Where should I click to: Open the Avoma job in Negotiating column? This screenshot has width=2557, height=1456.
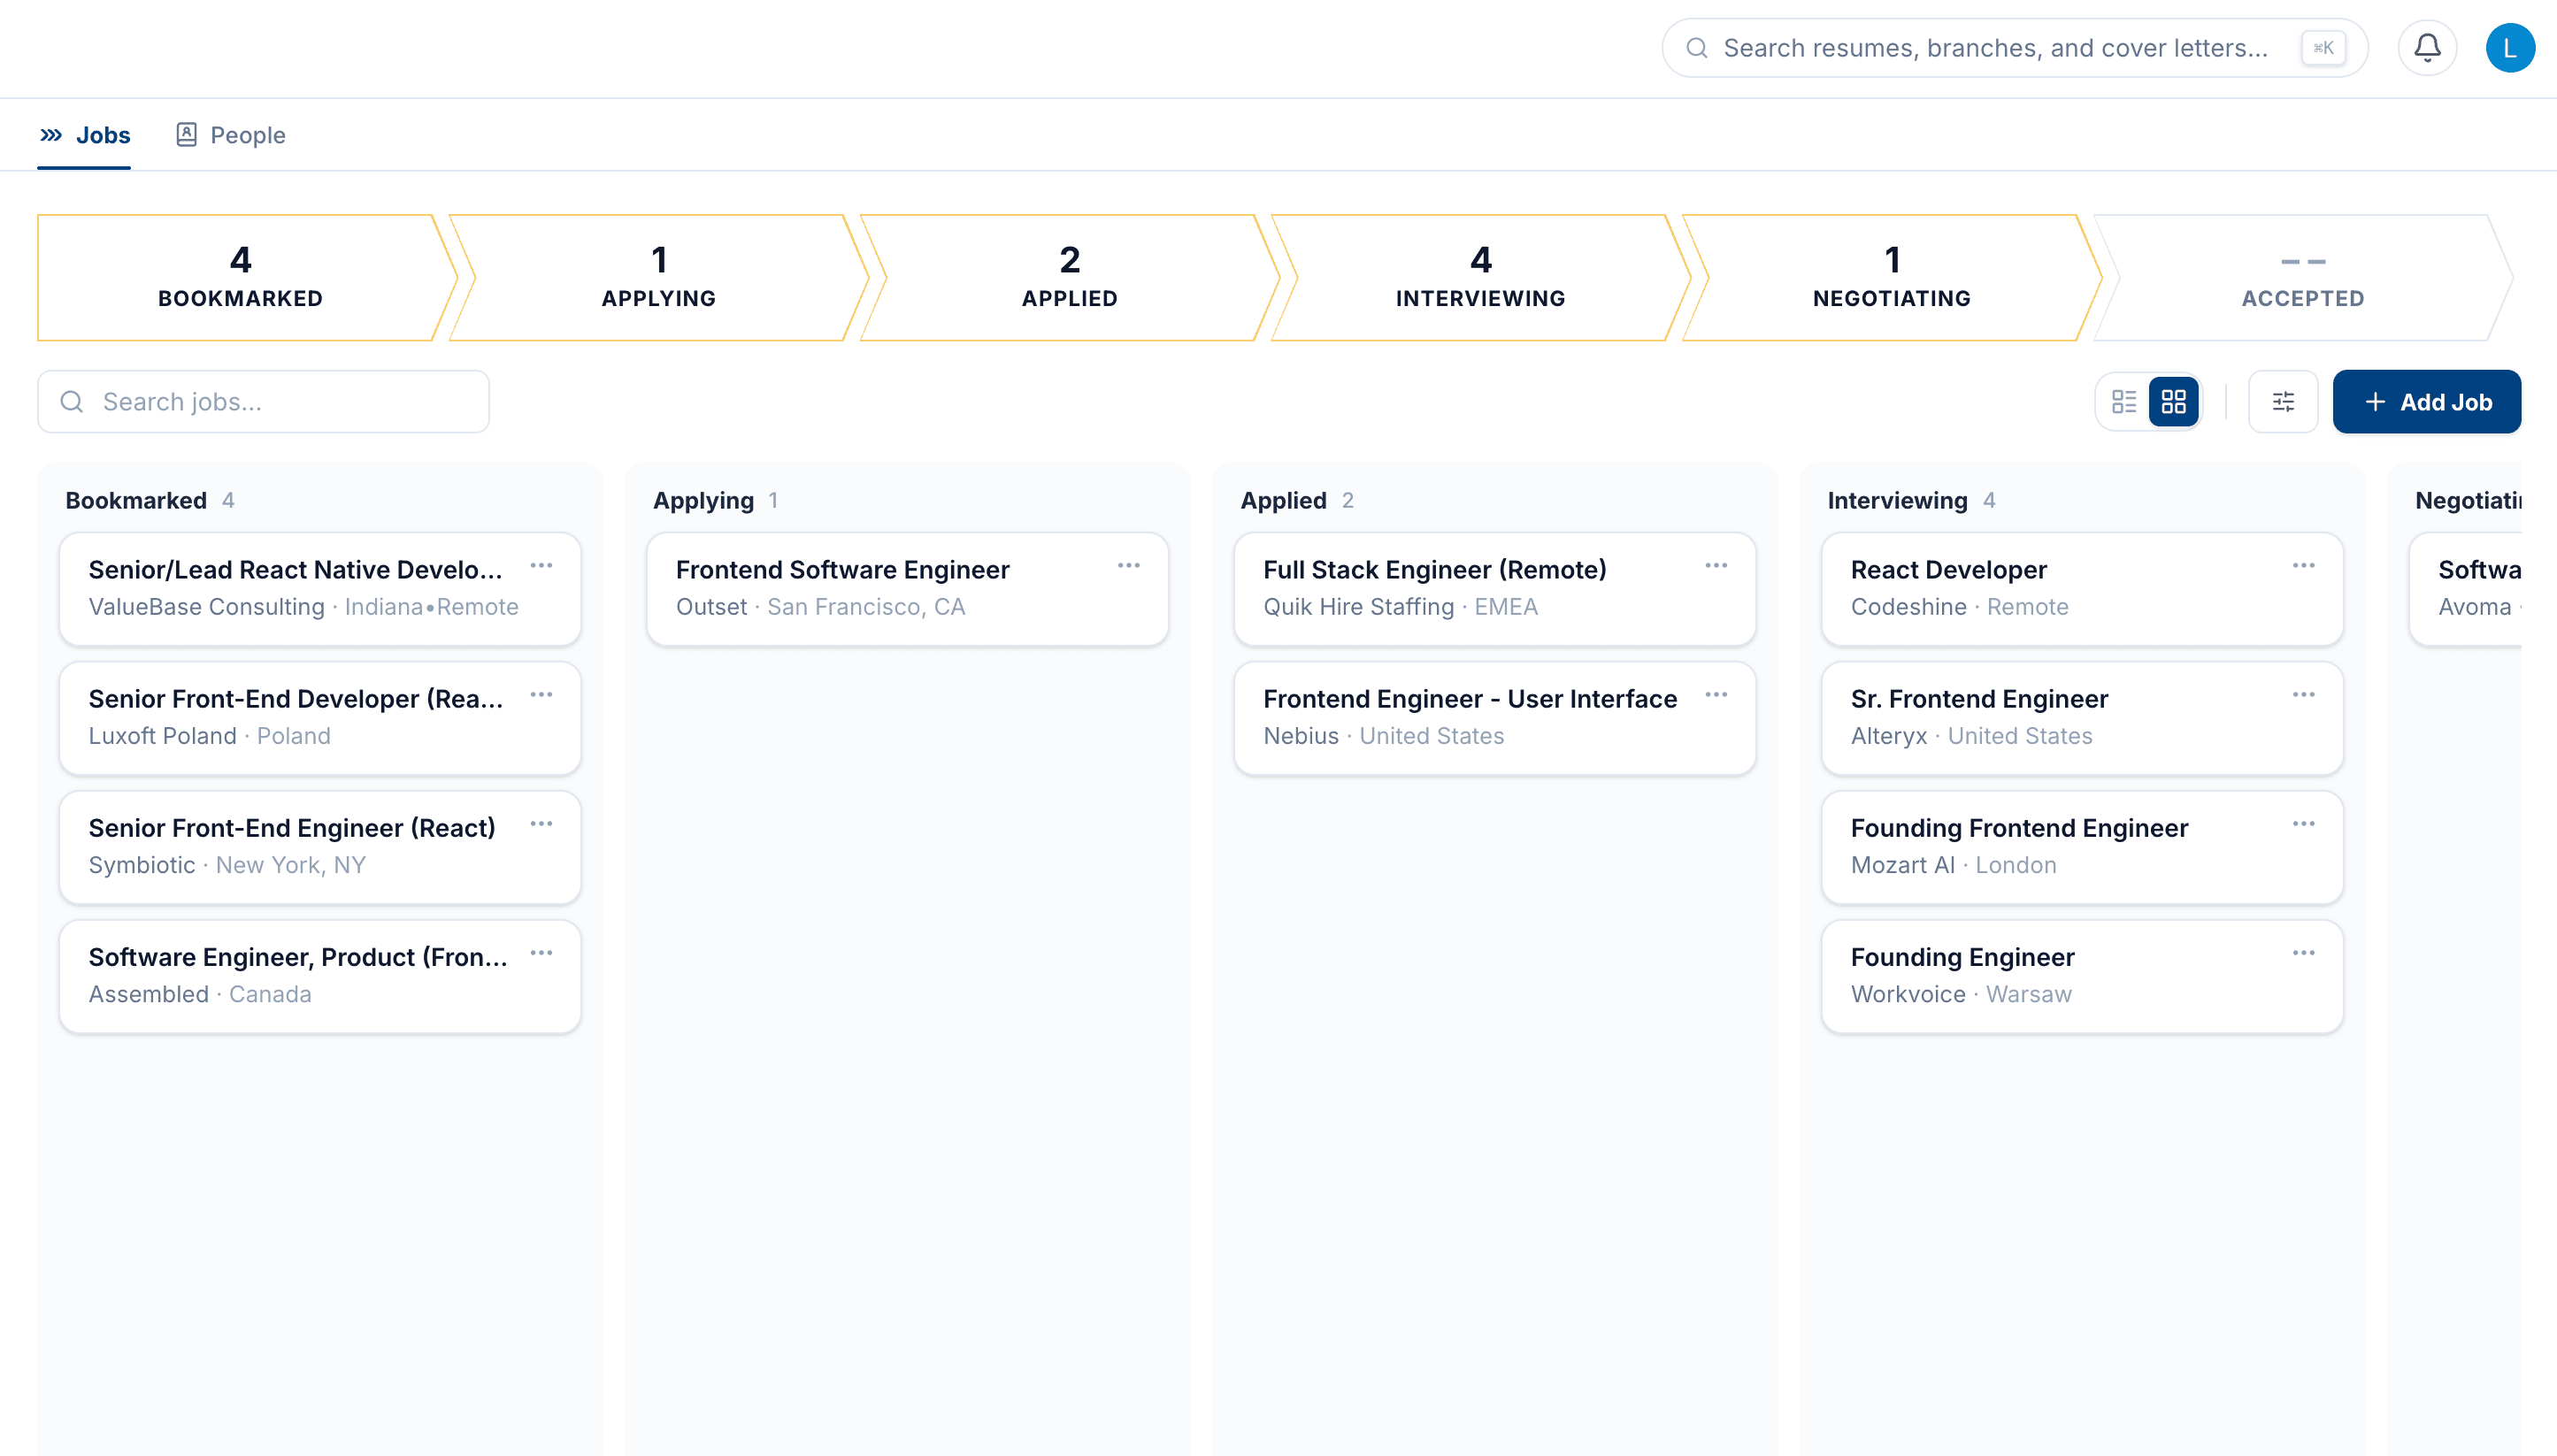2466,589
